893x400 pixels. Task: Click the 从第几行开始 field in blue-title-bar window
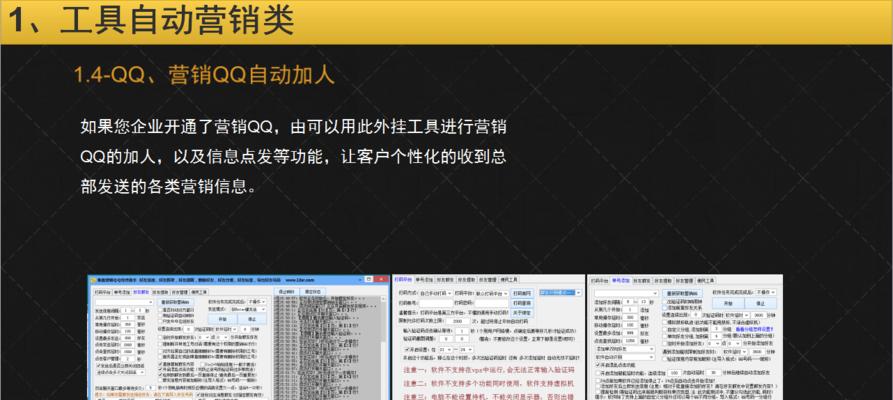(127, 317)
